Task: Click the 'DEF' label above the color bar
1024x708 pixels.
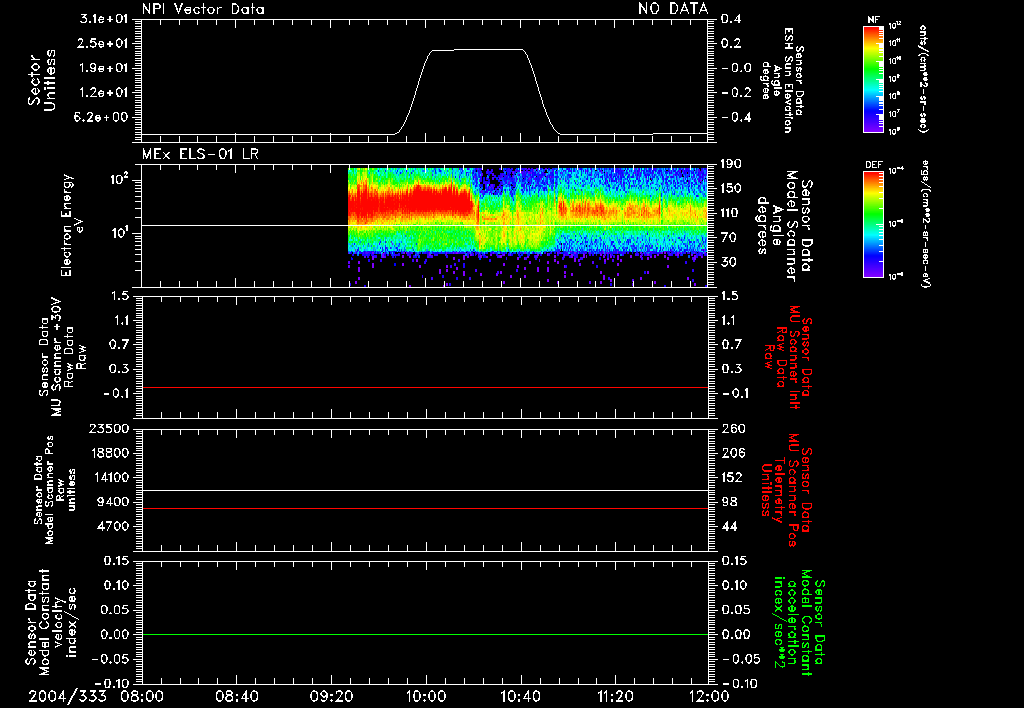Action: 873,165
